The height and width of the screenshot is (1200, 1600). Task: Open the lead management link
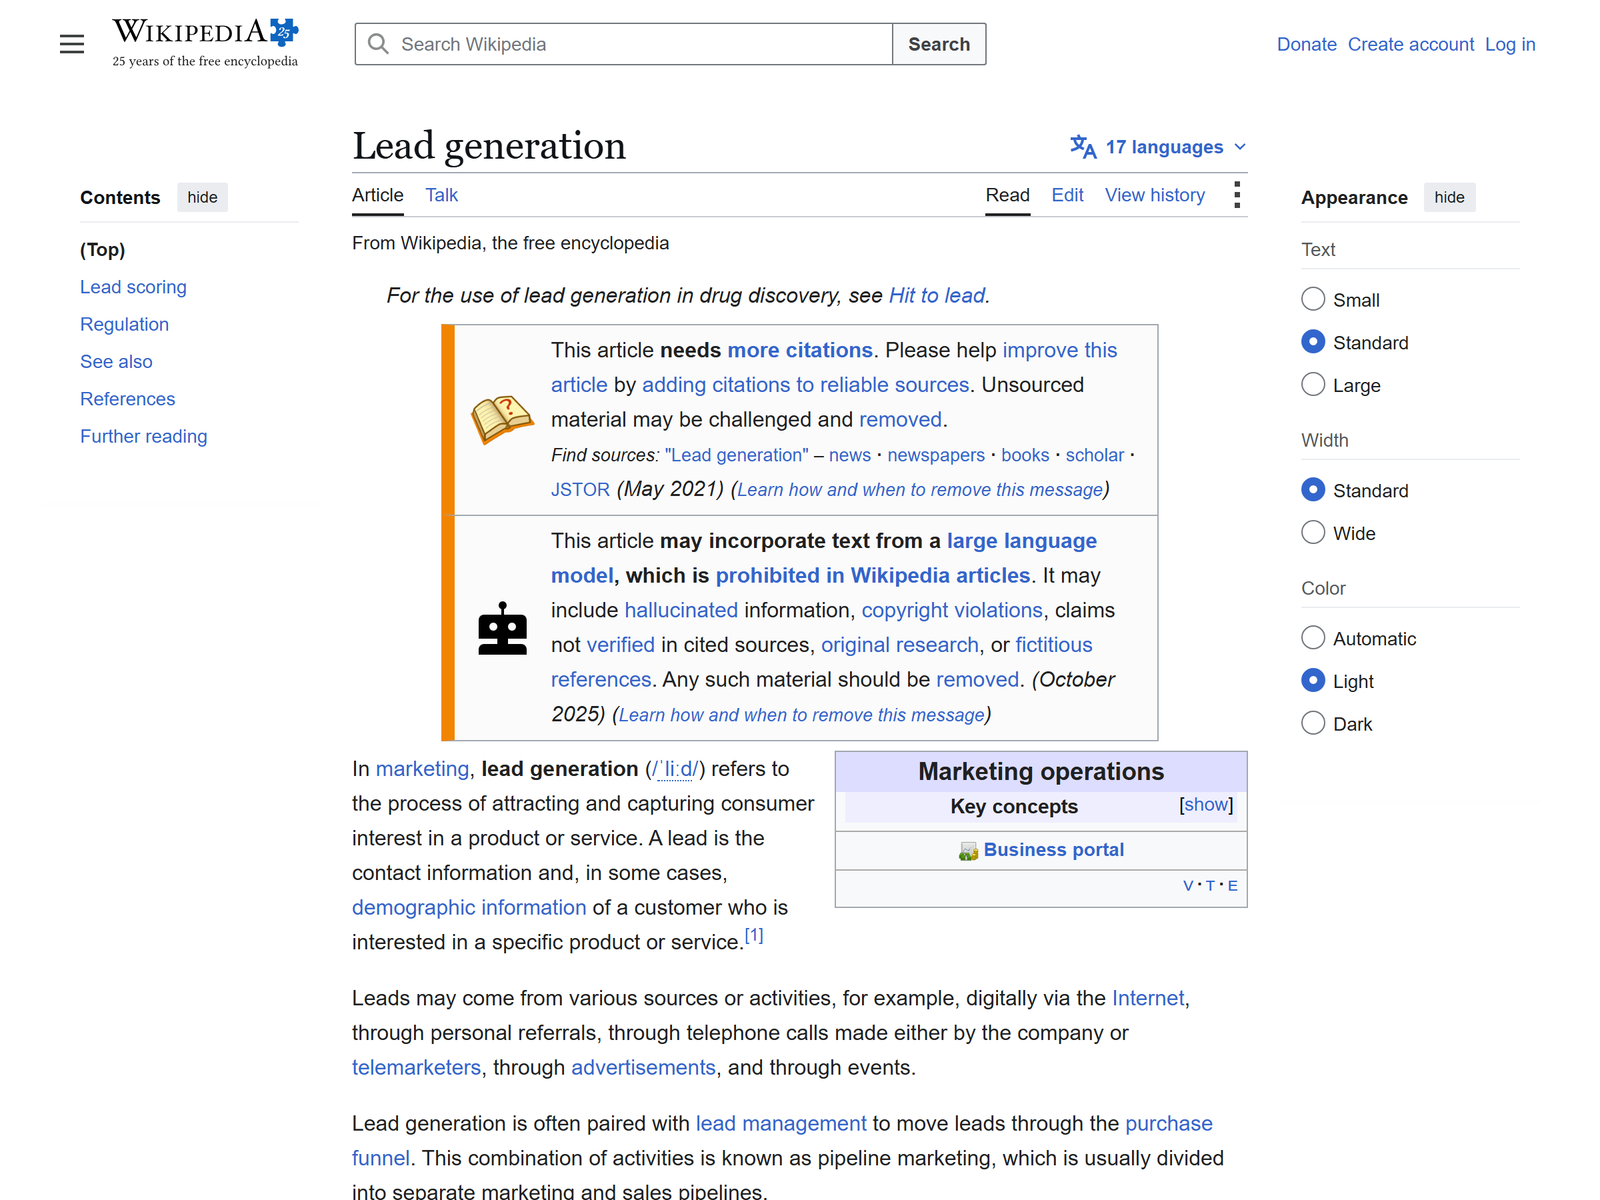click(781, 1123)
